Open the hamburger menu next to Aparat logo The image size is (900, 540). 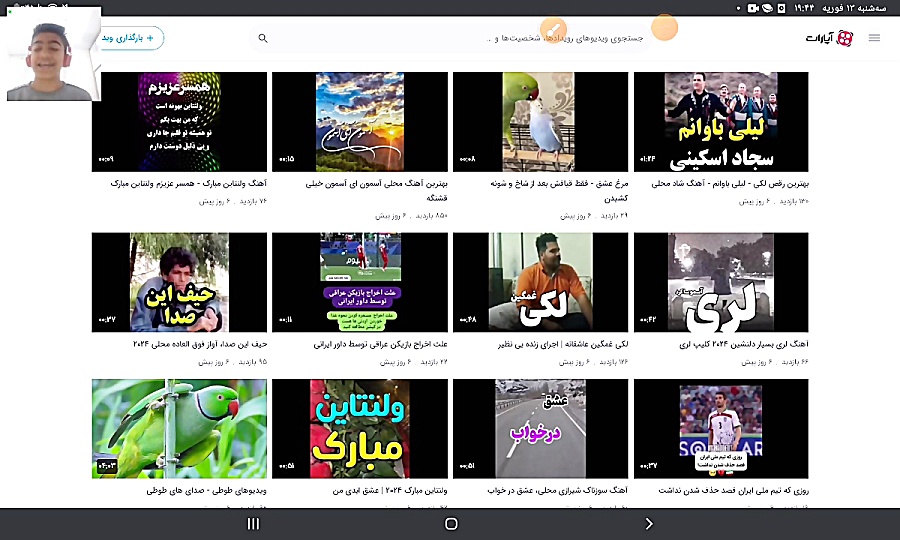tap(874, 38)
